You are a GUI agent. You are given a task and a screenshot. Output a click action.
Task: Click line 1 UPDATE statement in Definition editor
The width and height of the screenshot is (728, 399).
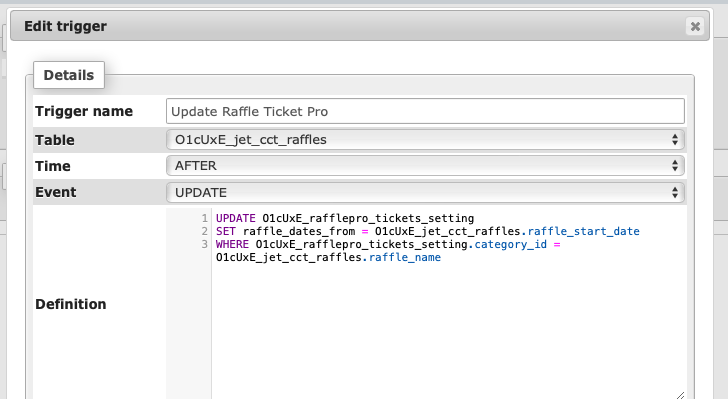pyautogui.click(x=345, y=218)
